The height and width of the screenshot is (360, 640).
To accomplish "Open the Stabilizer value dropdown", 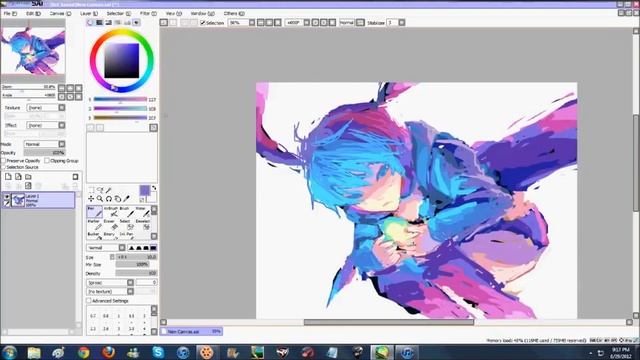I will tap(402, 23).
